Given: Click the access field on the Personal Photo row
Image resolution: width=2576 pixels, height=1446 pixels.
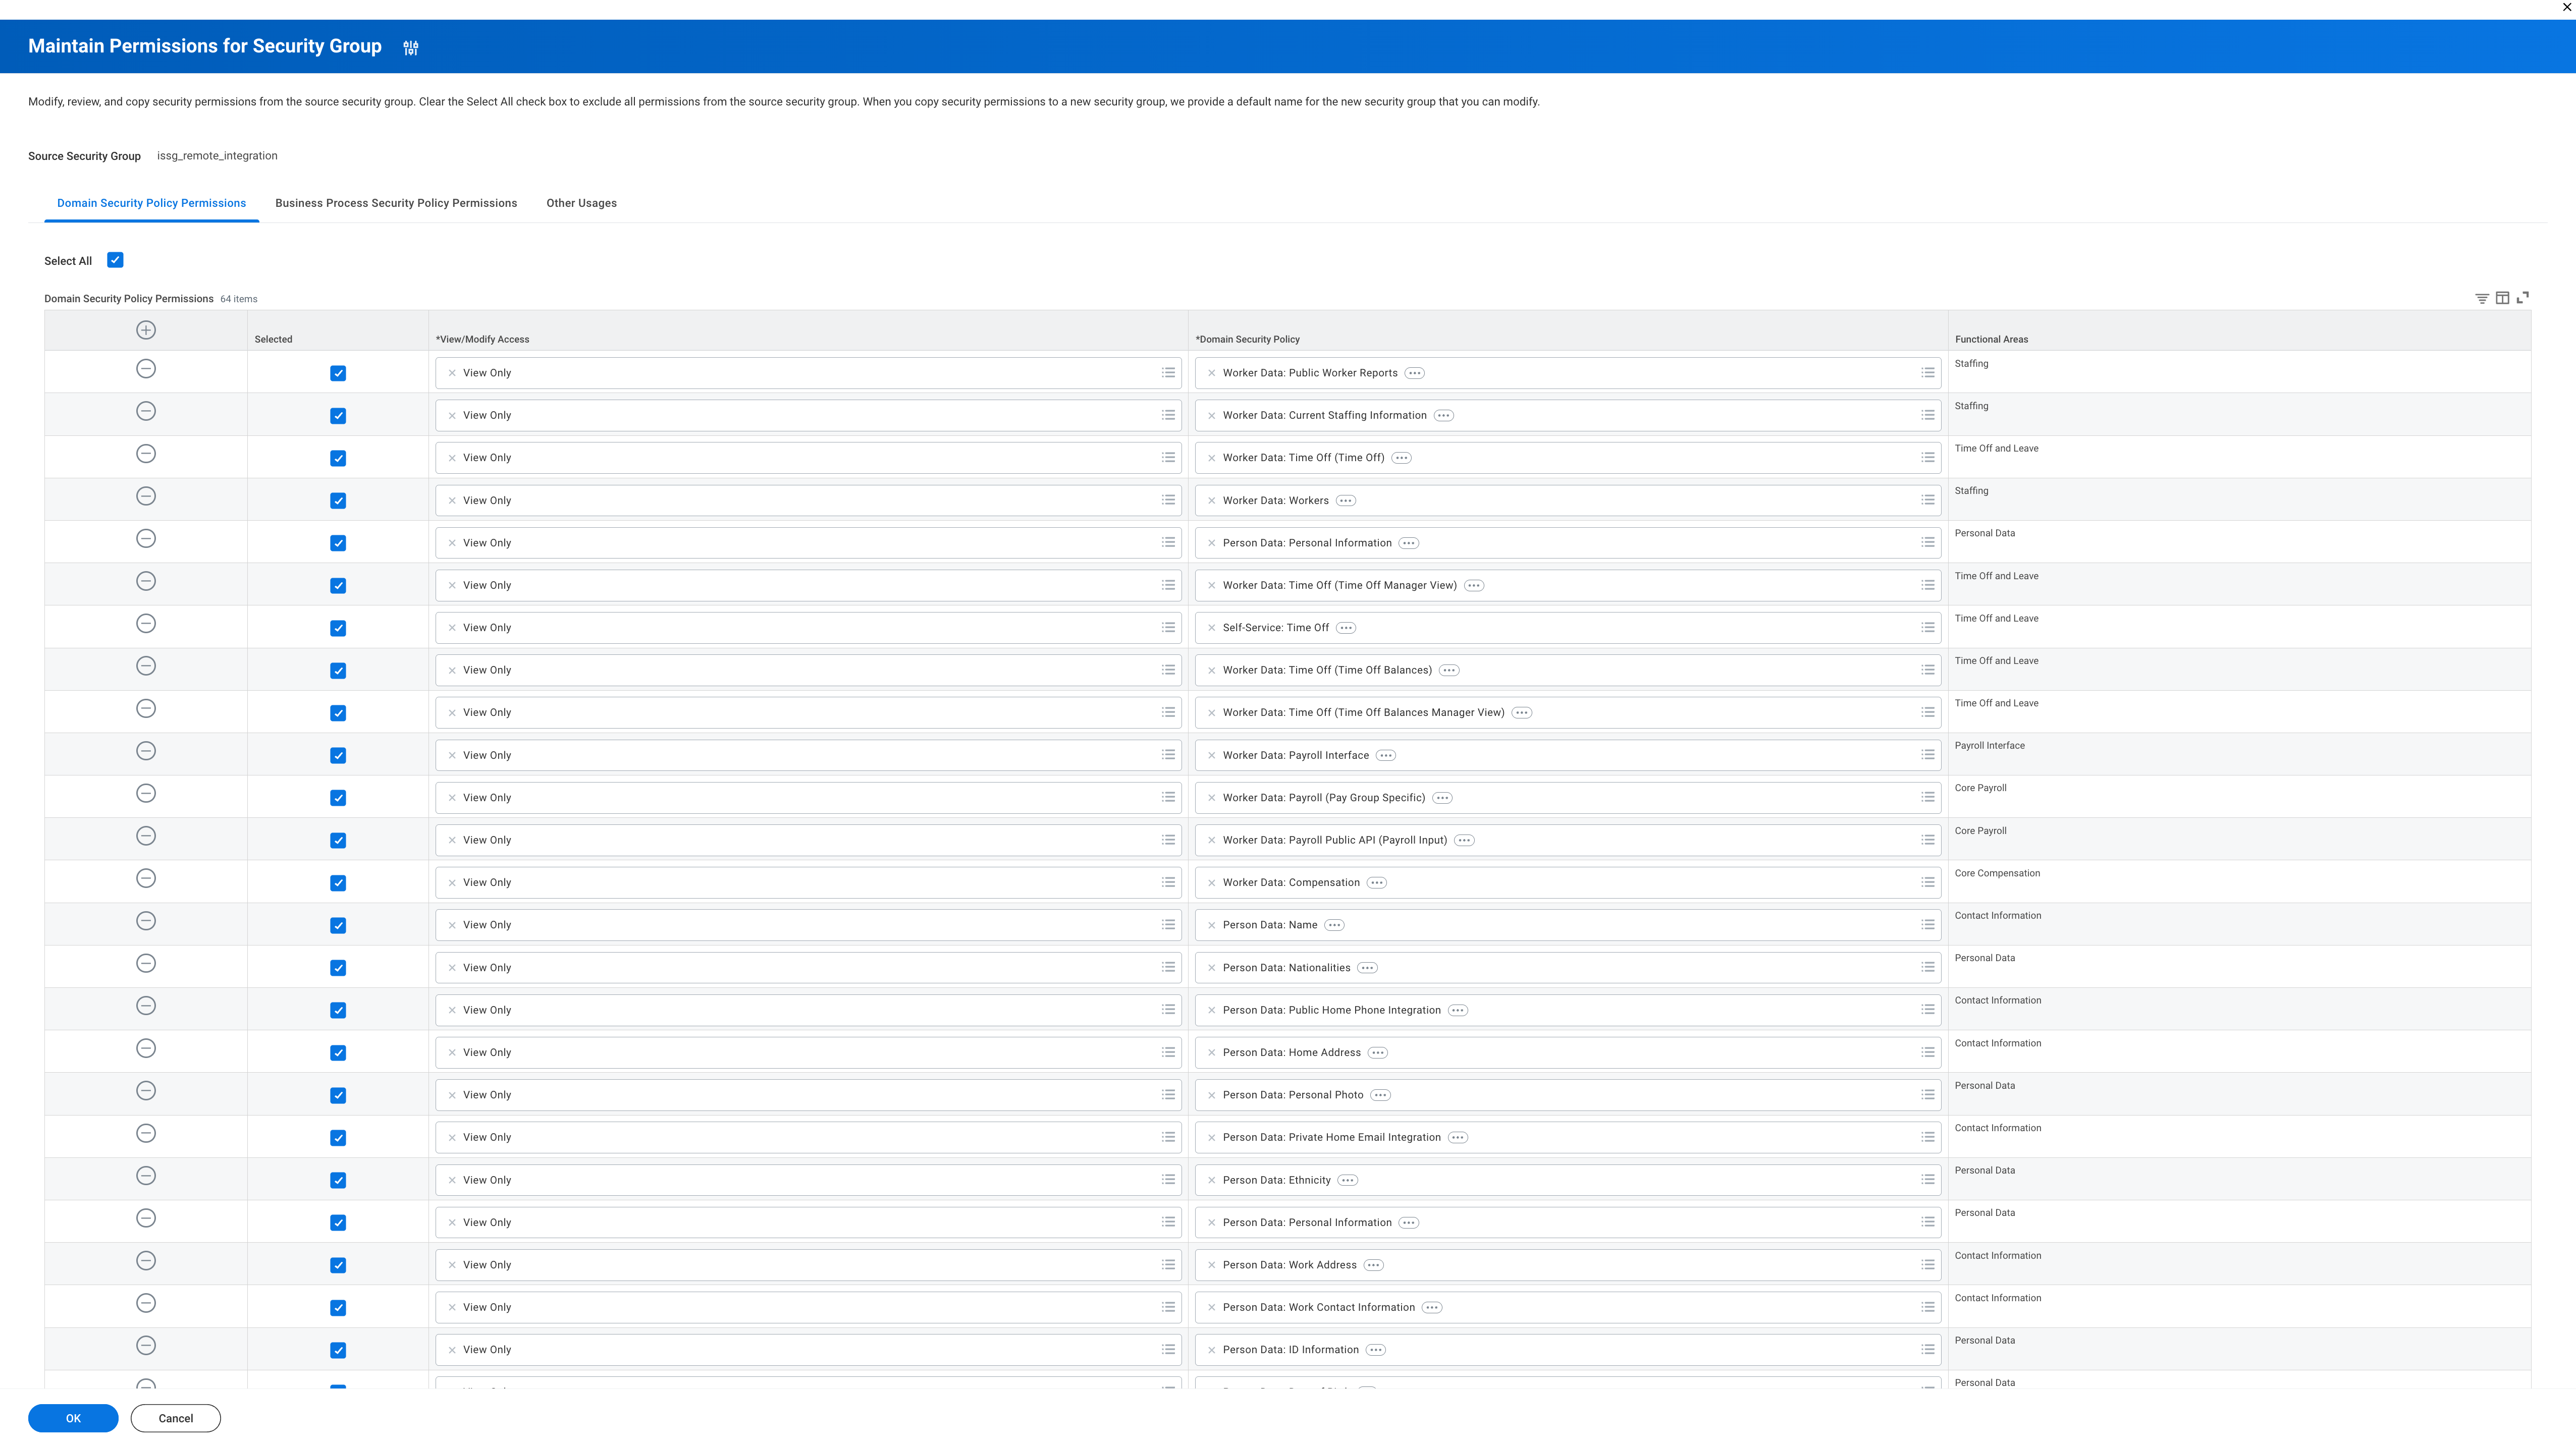Looking at the screenshot, I should 800,1095.
